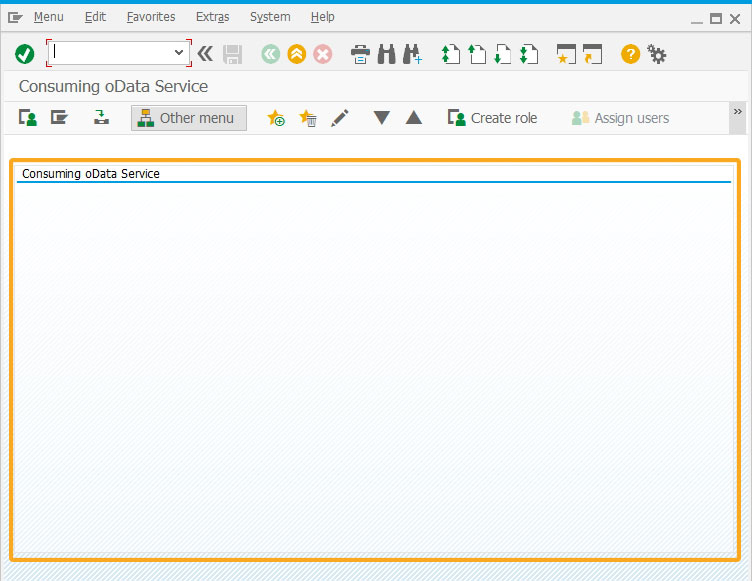Move favorite down with down triangle
Image resolution: width=752 pixels, height=581 pixels.
[x=382, y=118]
